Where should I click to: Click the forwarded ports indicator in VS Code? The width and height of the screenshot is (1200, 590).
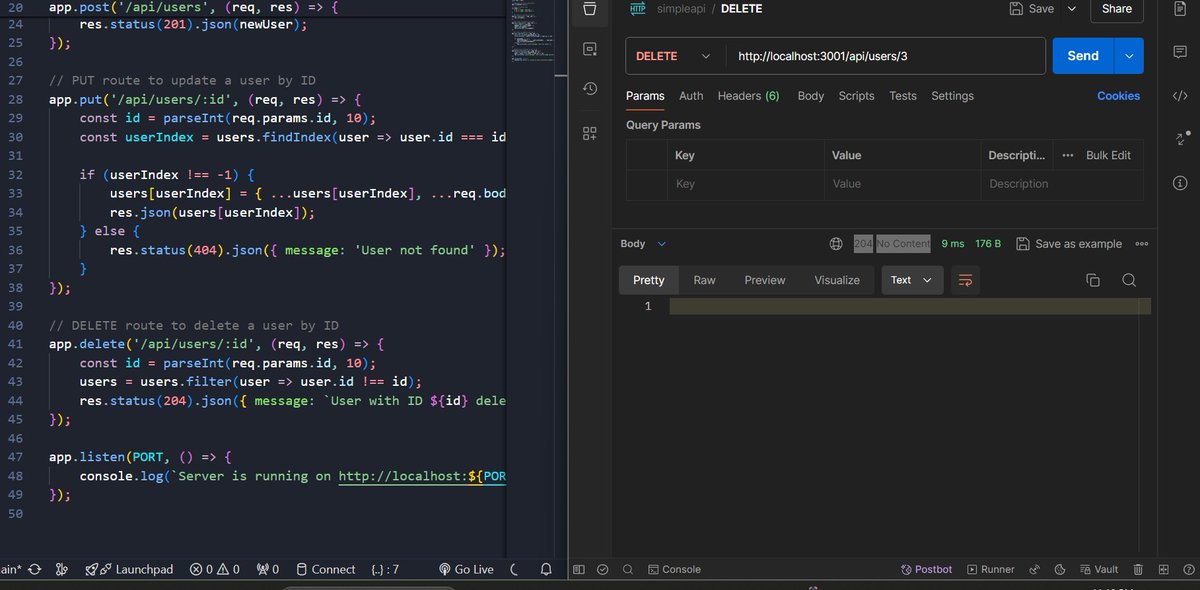[267, 569]
